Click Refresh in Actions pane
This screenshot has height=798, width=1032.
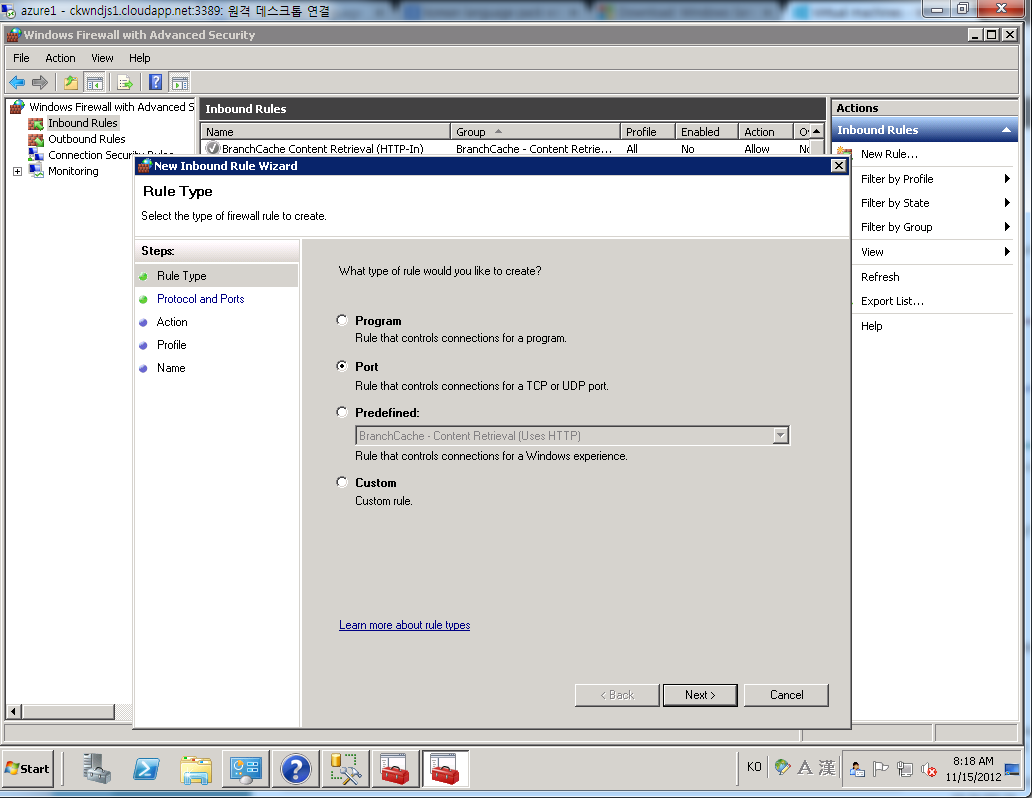pyautogui.click(x=880, y=277)
